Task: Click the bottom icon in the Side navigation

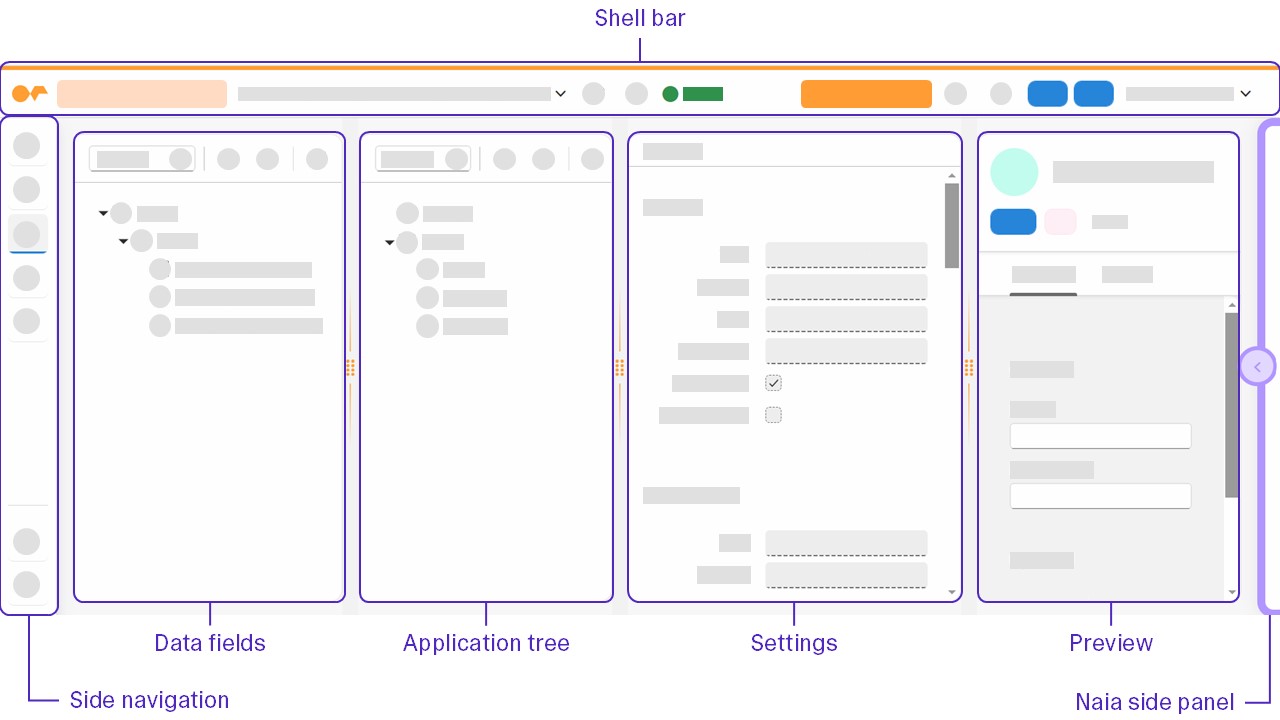Action: (27, 584)
